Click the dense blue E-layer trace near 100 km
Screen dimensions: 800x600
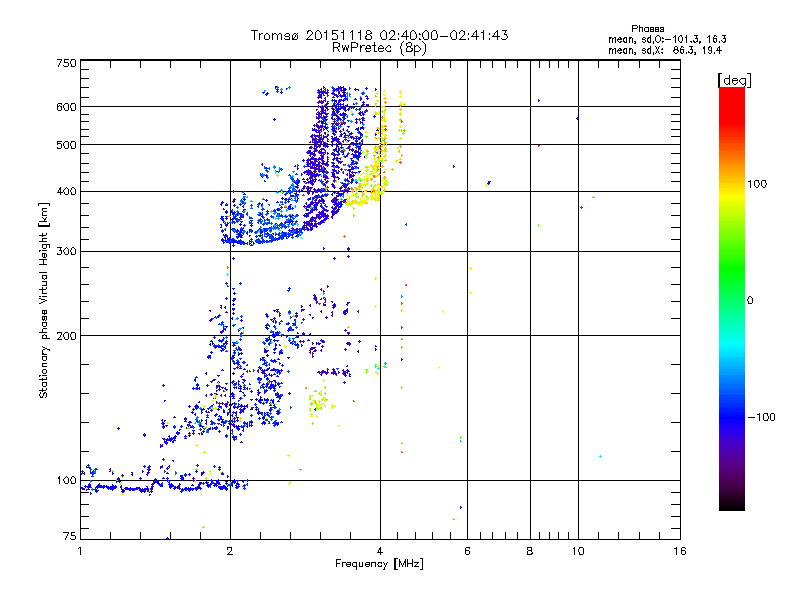click(163, 487)
